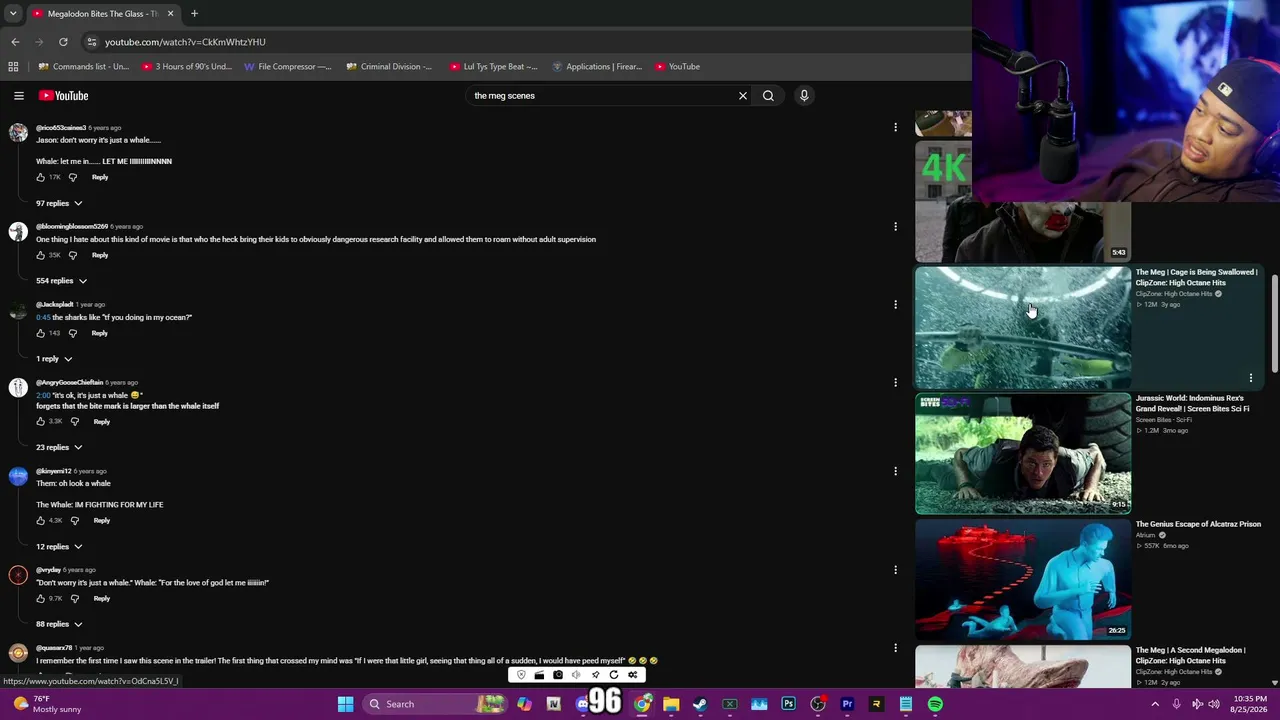
Task: Open options for Cage is Being Swallowed video
Action: pyautogui.click(x=1251, y=378)
